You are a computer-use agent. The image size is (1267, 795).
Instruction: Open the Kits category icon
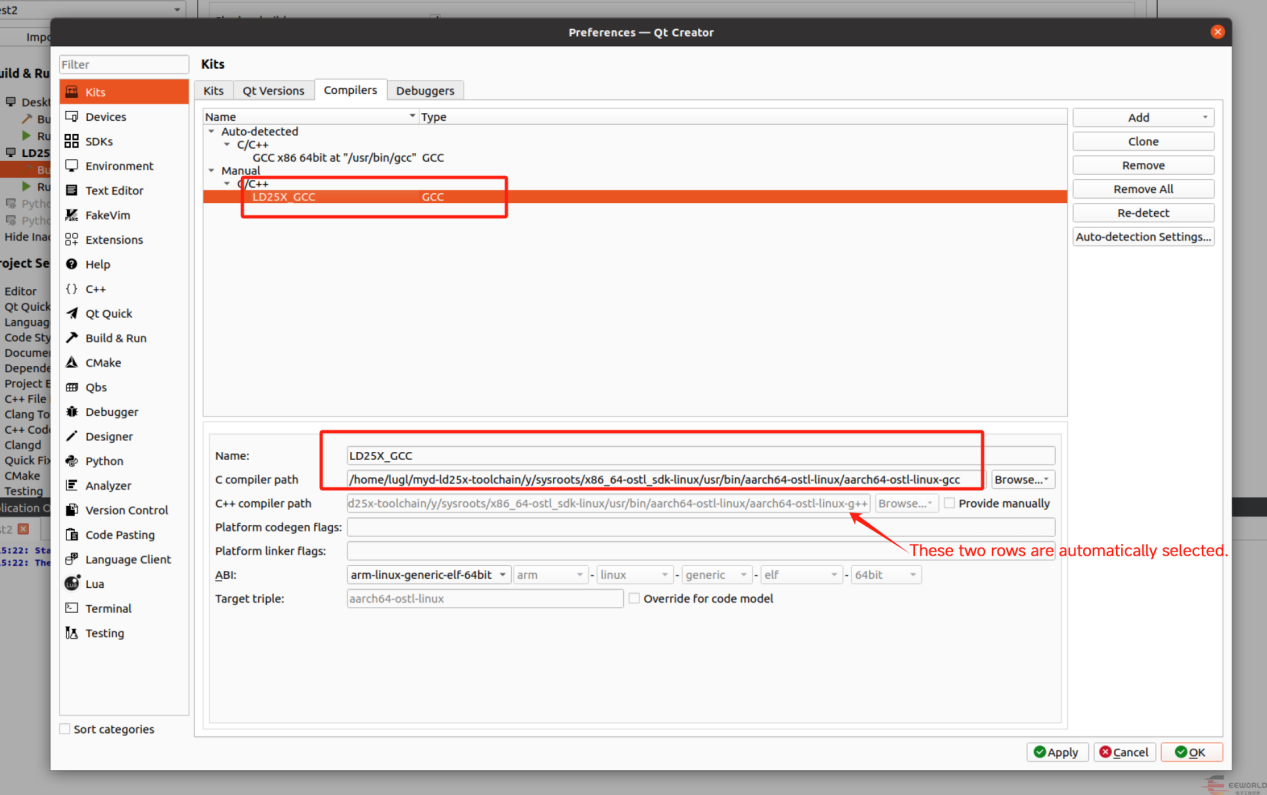72,92
